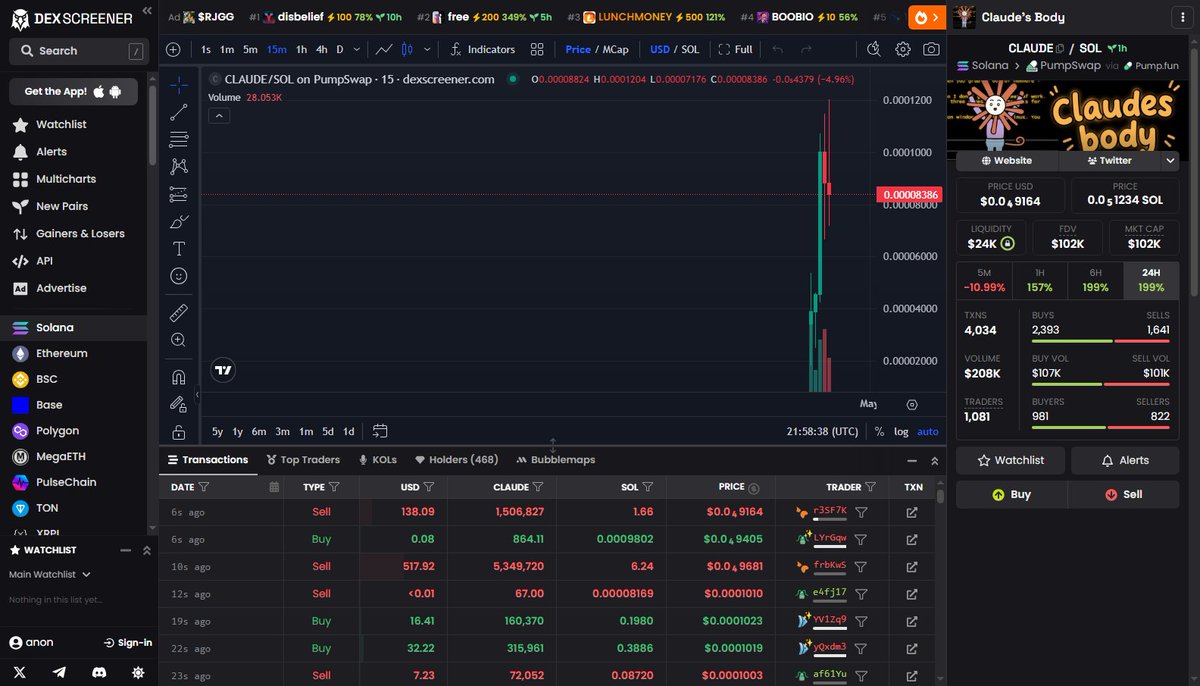1200x686 pixels.
Task: Select the crosshair cursor tool
Action: pyautogui.click(x=178, y=85)
